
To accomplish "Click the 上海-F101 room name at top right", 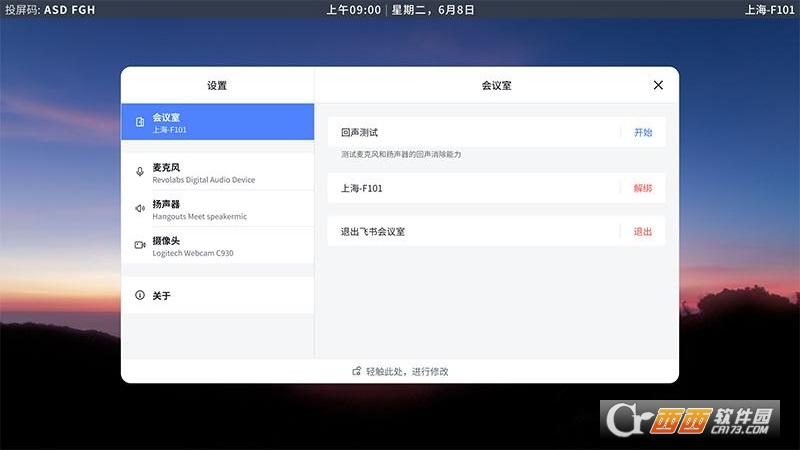I will [x=769, y=10].
